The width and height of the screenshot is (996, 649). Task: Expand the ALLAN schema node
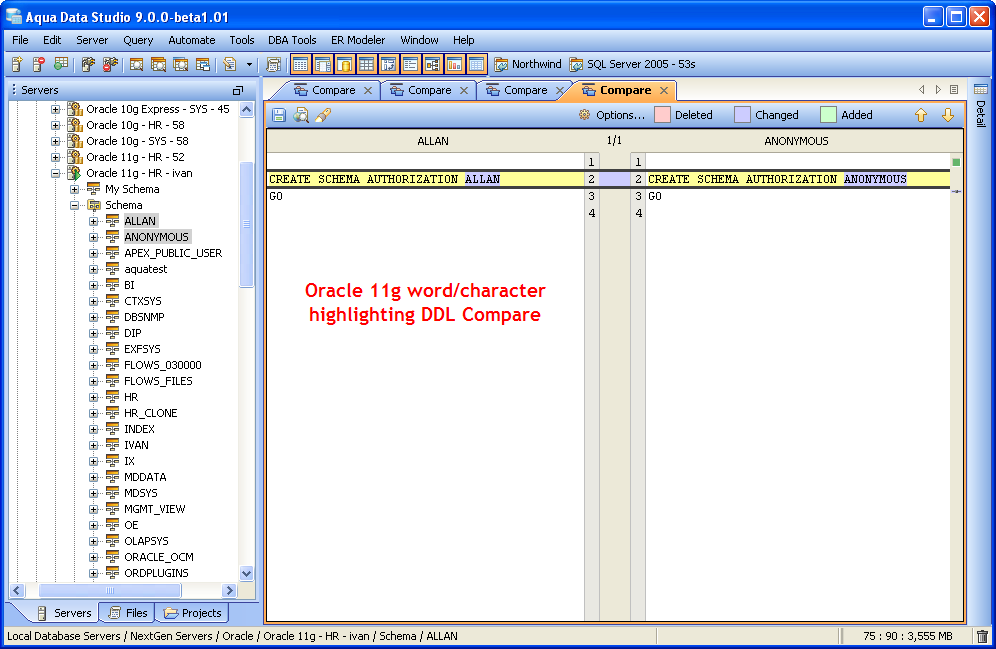(x=93, y=221)
